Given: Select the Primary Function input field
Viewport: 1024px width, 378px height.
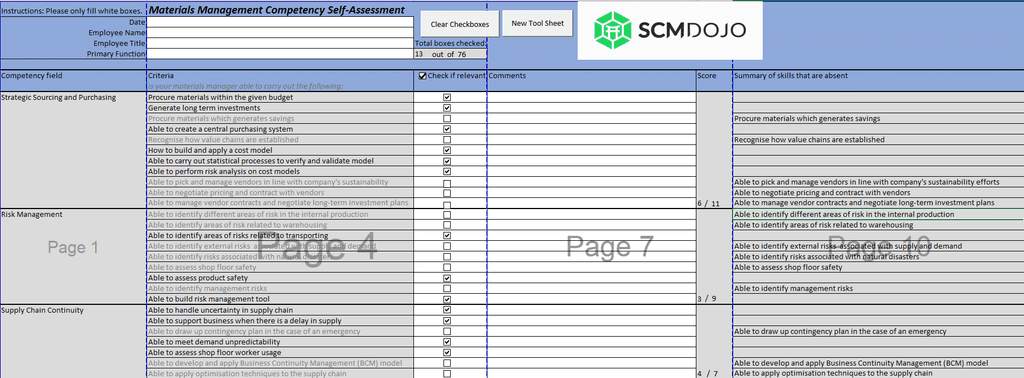Looking at the screenshot, I should pos(281,54).
